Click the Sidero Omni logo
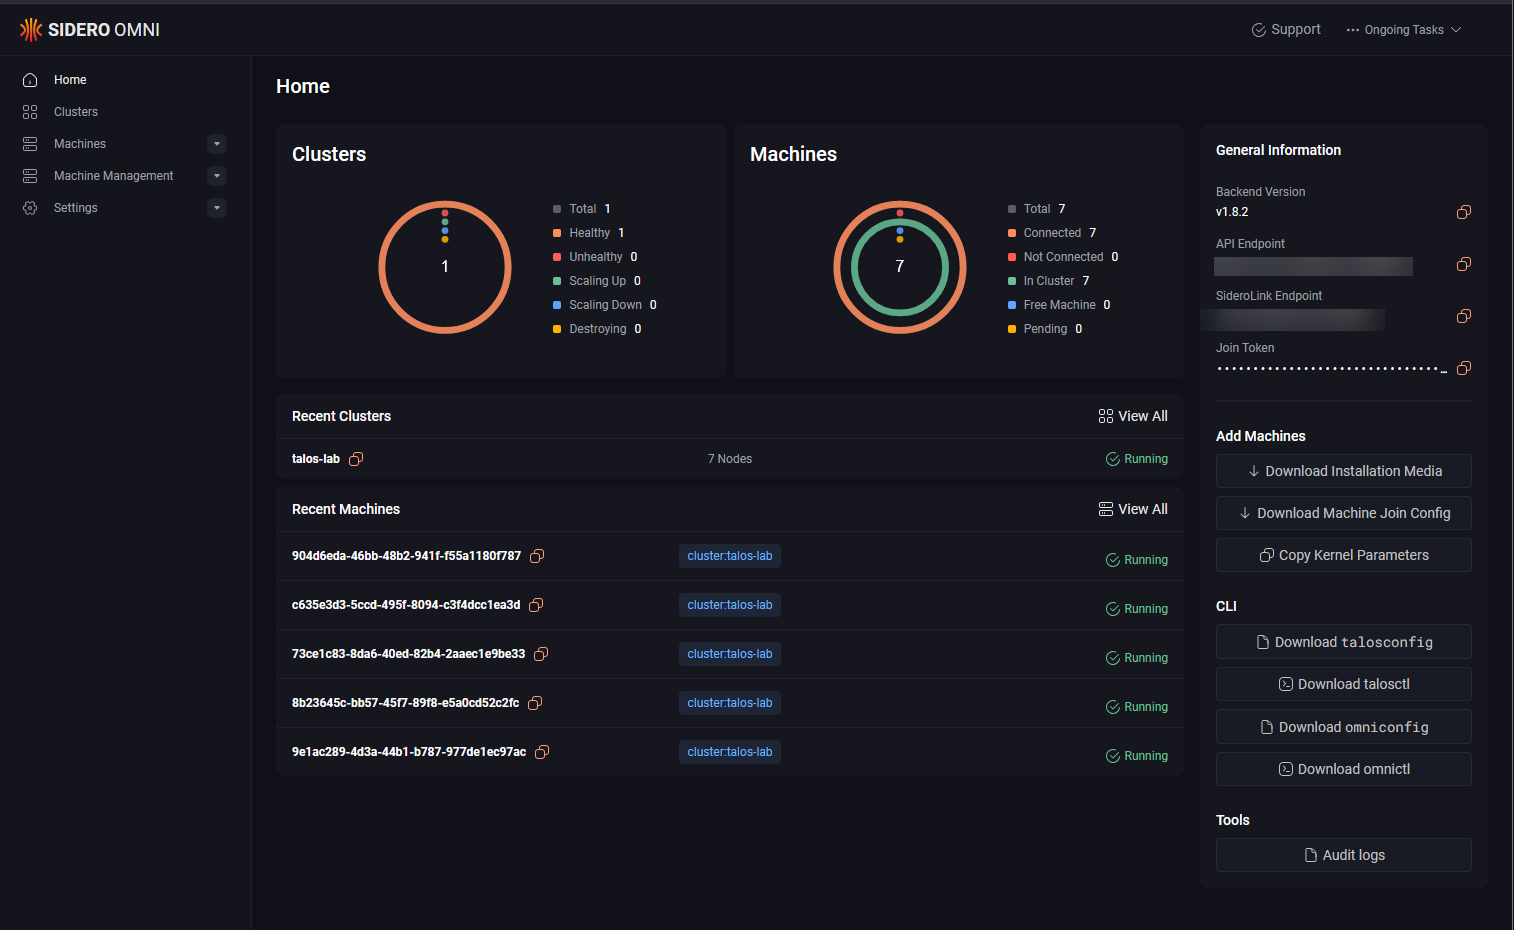The image size is (1514, 930). coord(90,30)
